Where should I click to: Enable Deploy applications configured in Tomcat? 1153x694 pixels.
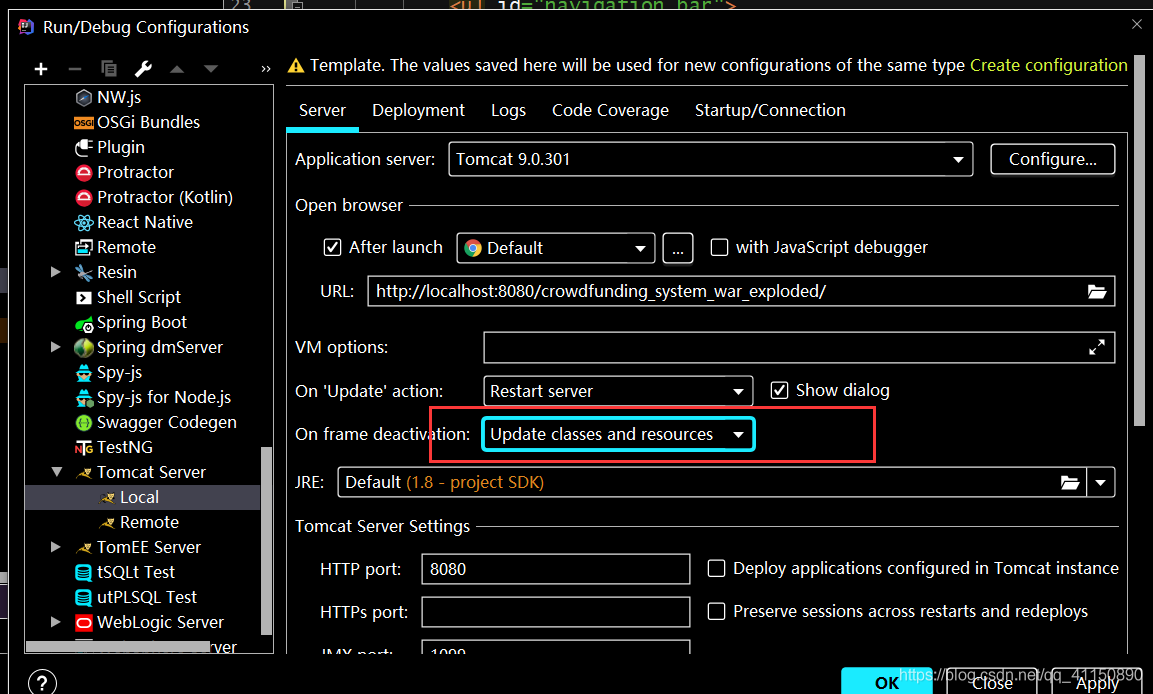coord(716,568)
